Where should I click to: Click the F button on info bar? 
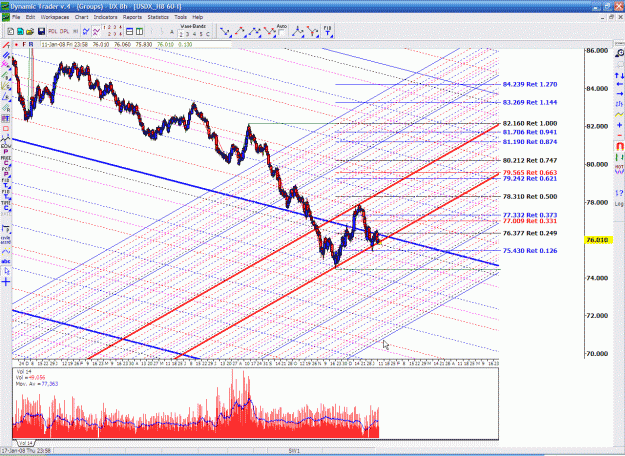tap(24, 45)
